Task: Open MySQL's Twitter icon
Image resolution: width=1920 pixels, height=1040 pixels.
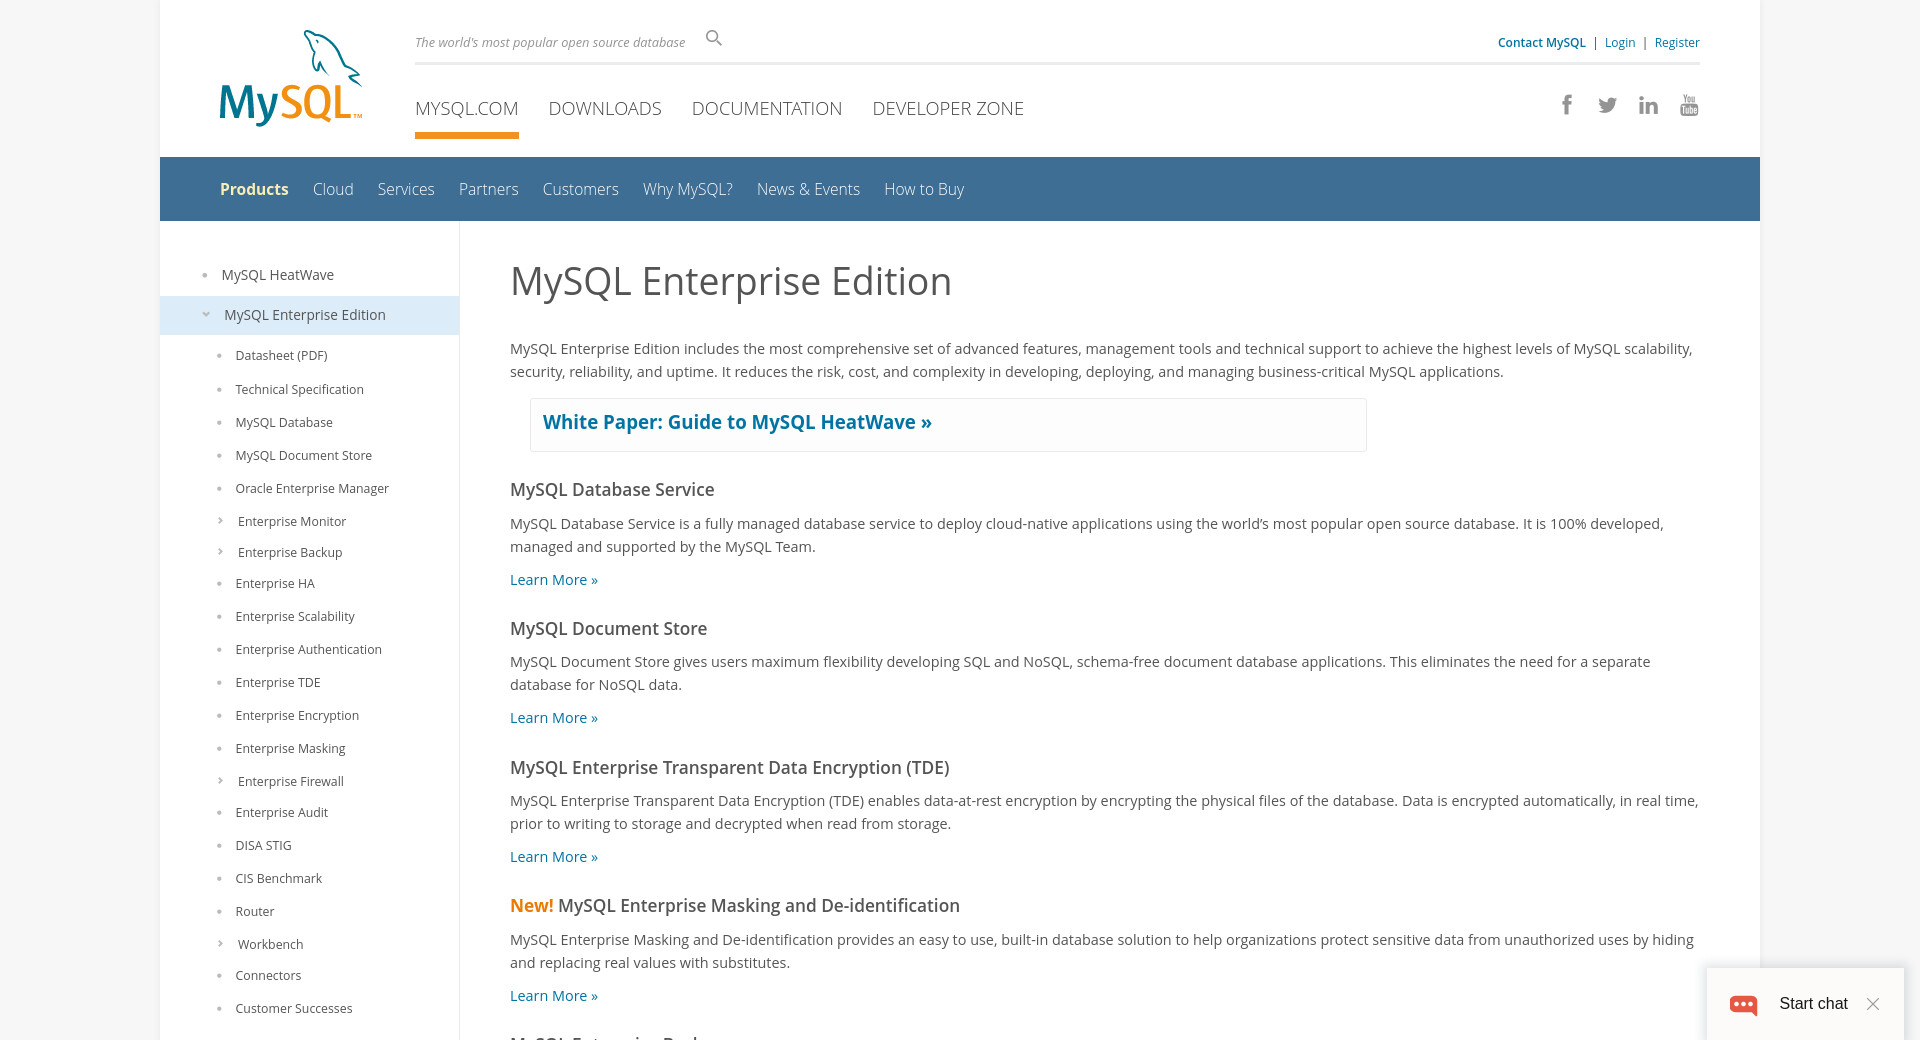Action: [x=1607, y=105]
